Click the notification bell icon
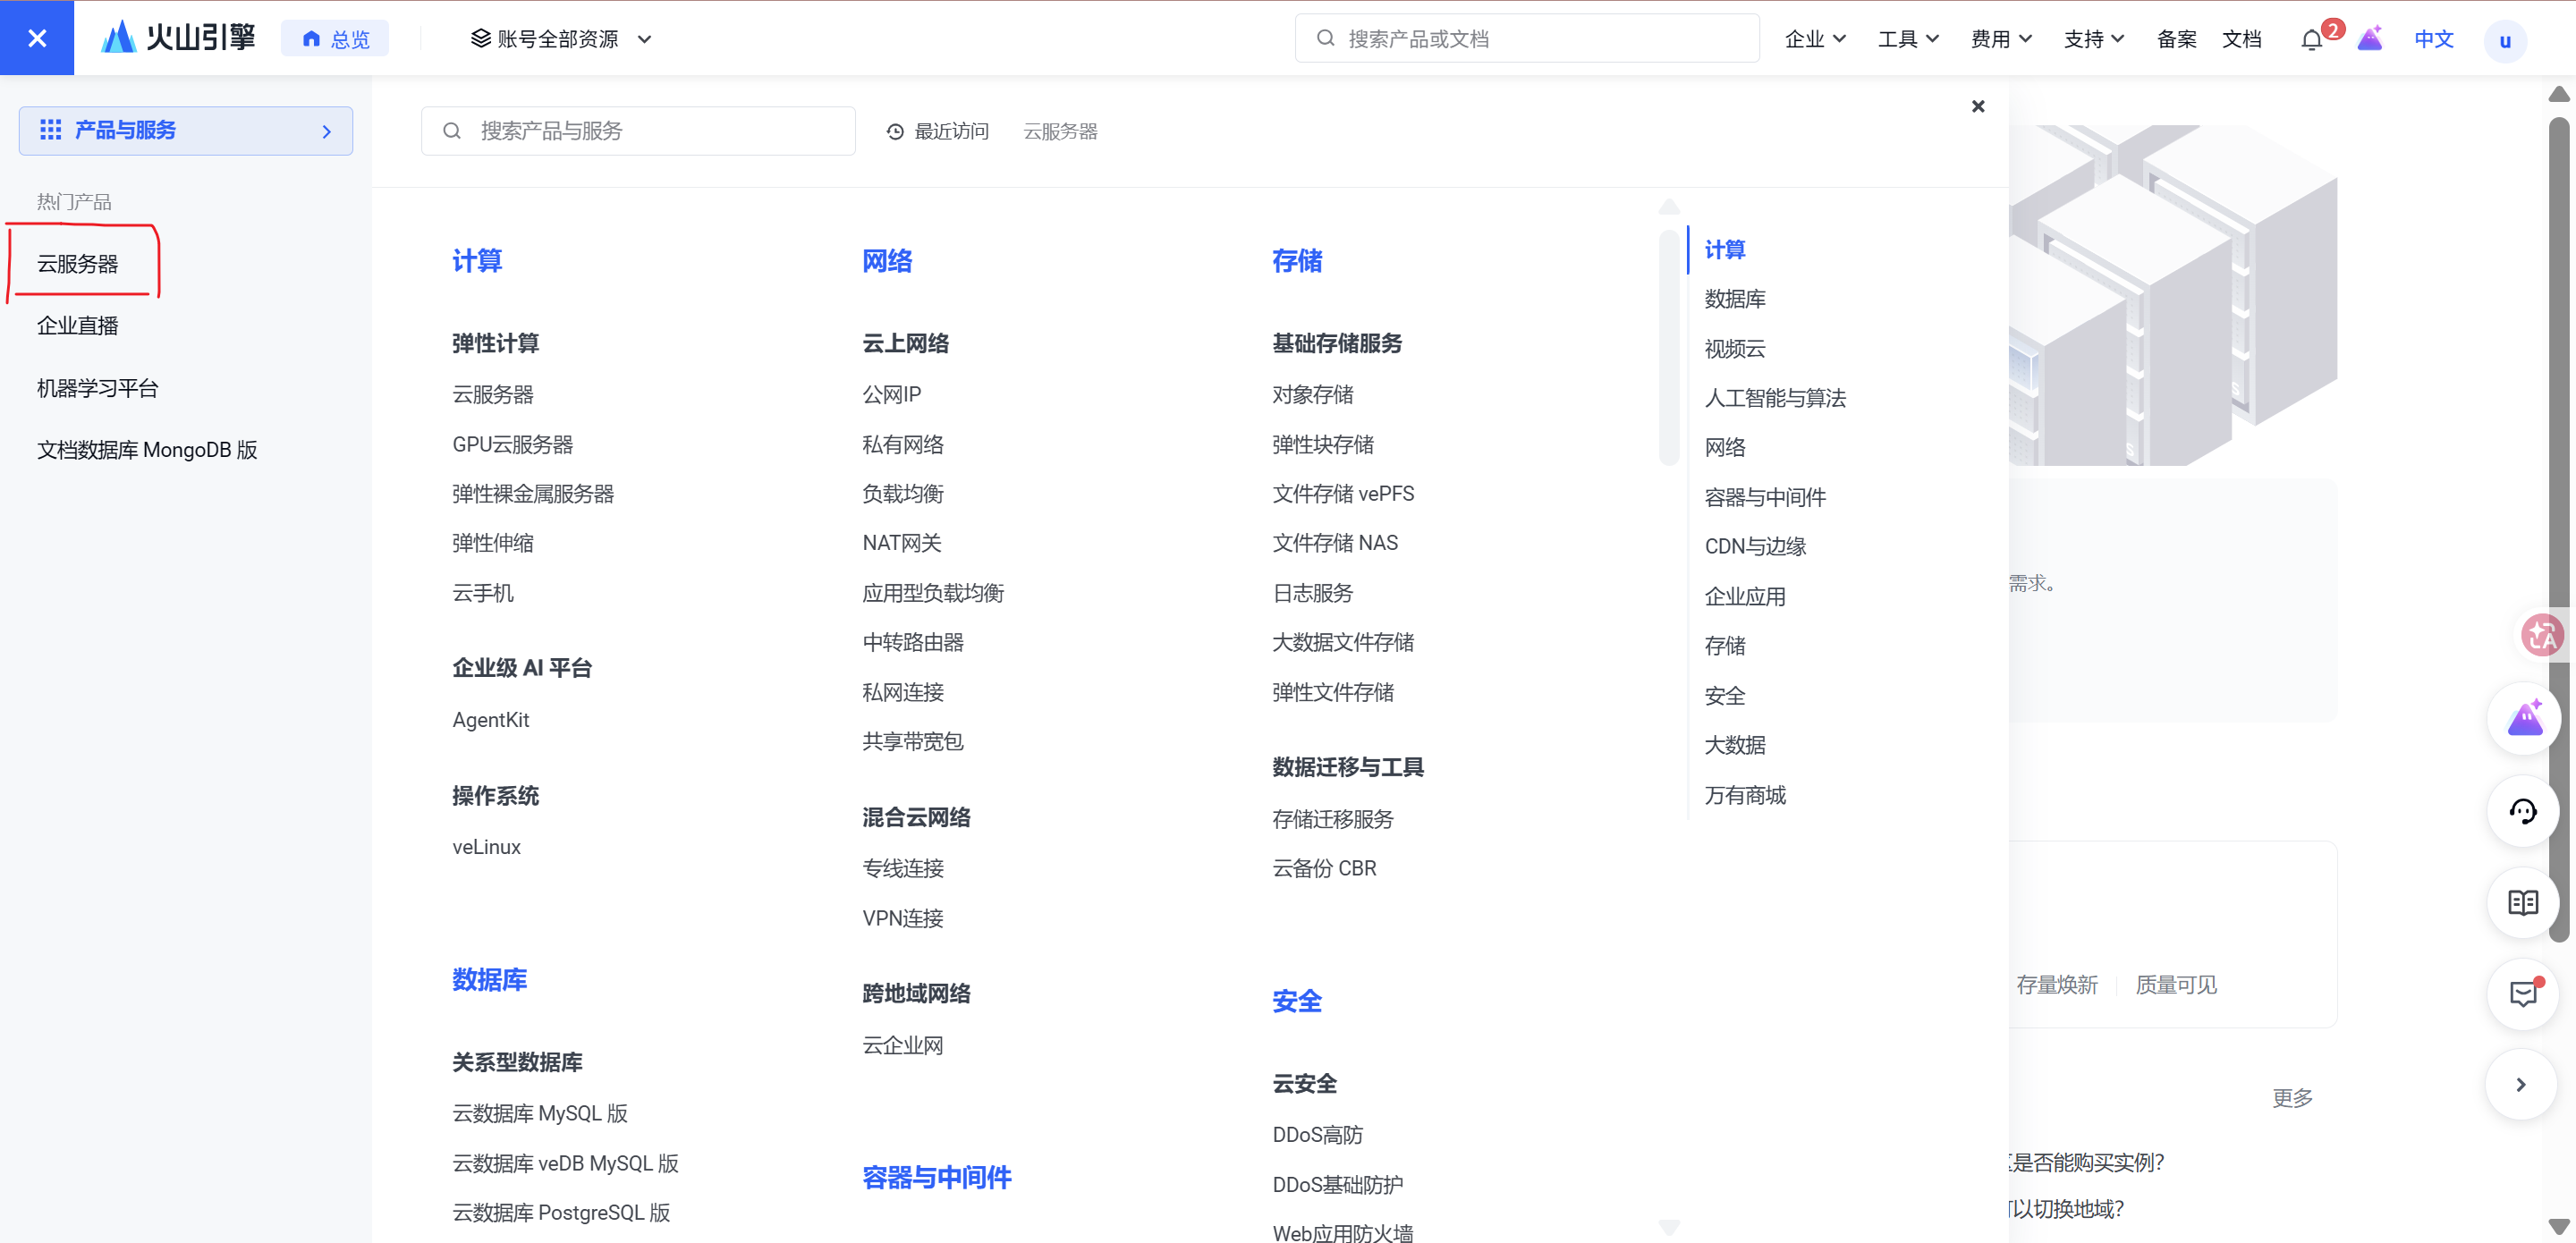 (x=2311, y=40)
